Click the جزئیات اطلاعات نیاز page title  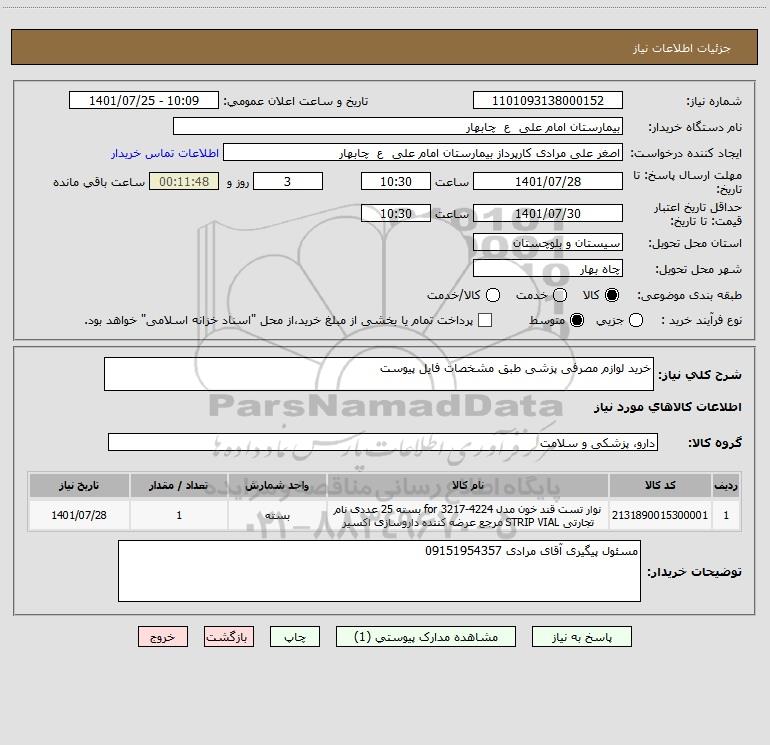point(682,48)
